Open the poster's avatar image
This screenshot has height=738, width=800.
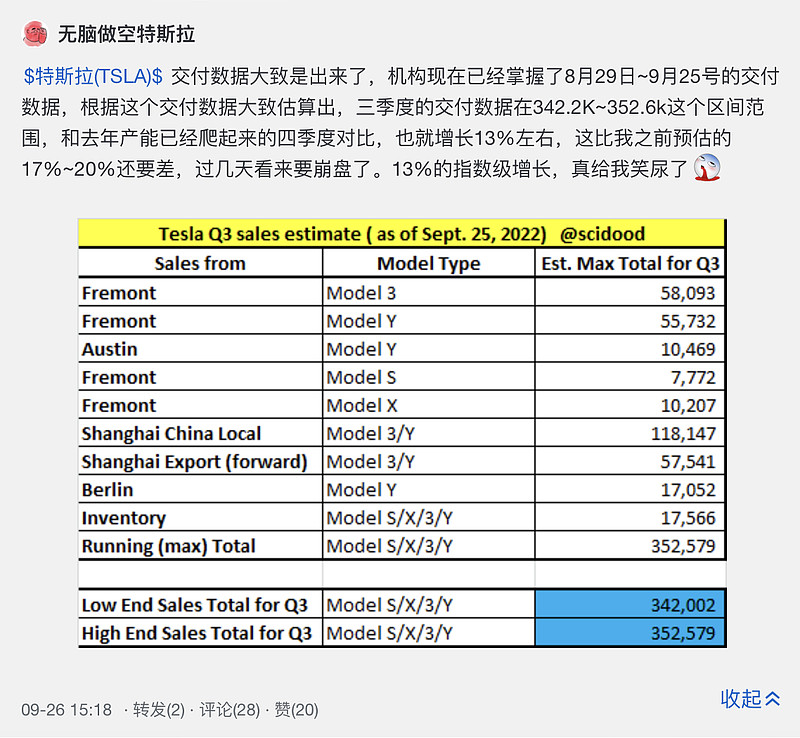point(35,35)
